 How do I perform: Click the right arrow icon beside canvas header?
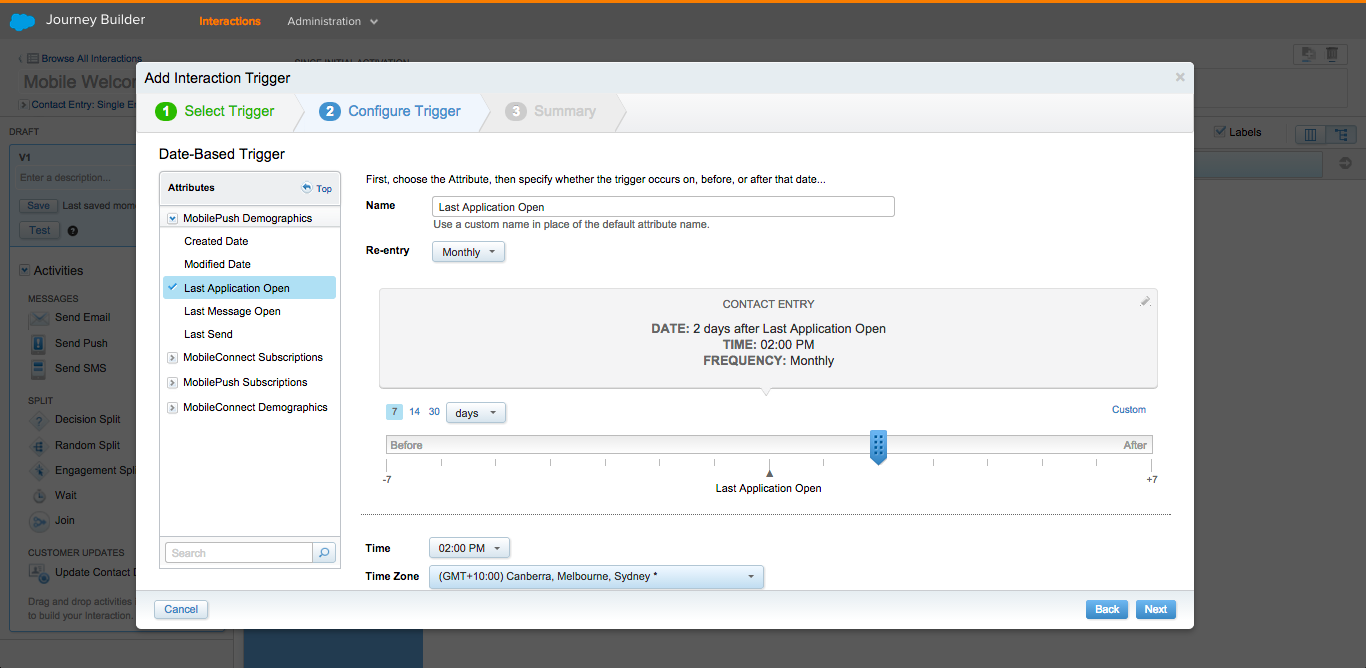click(1345, 163)
